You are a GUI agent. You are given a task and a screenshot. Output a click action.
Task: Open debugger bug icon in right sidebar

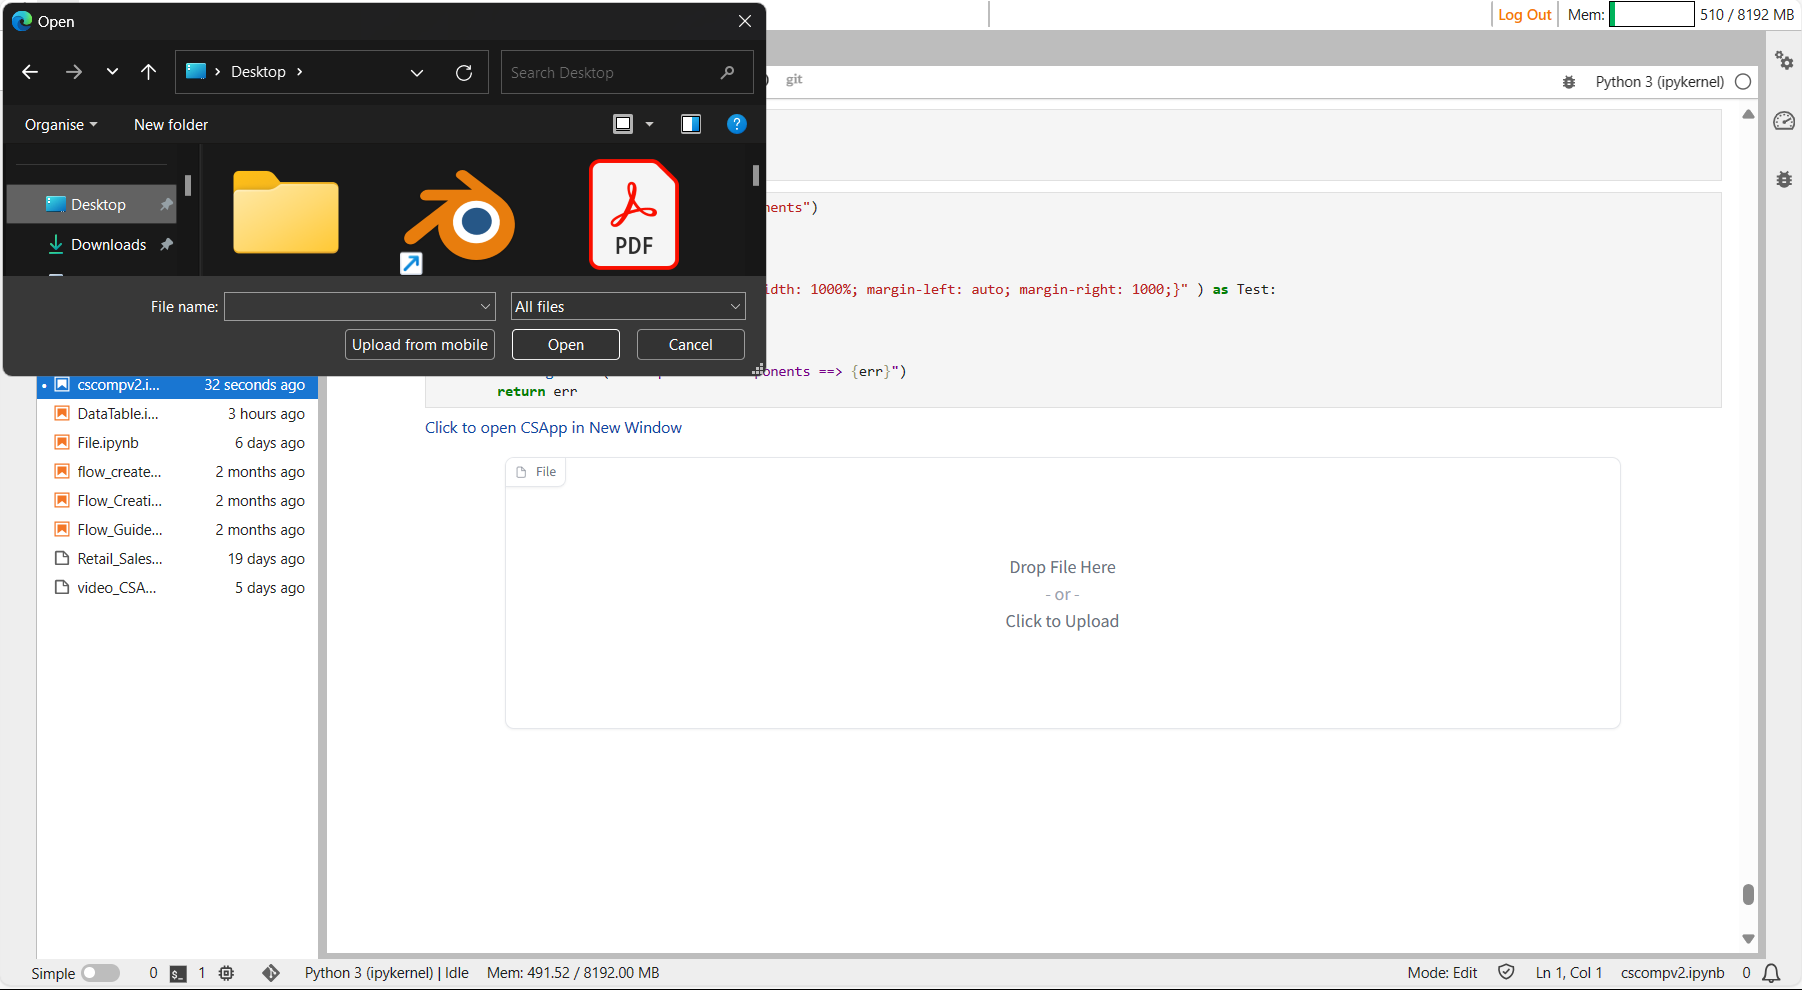coord(1784,180)
